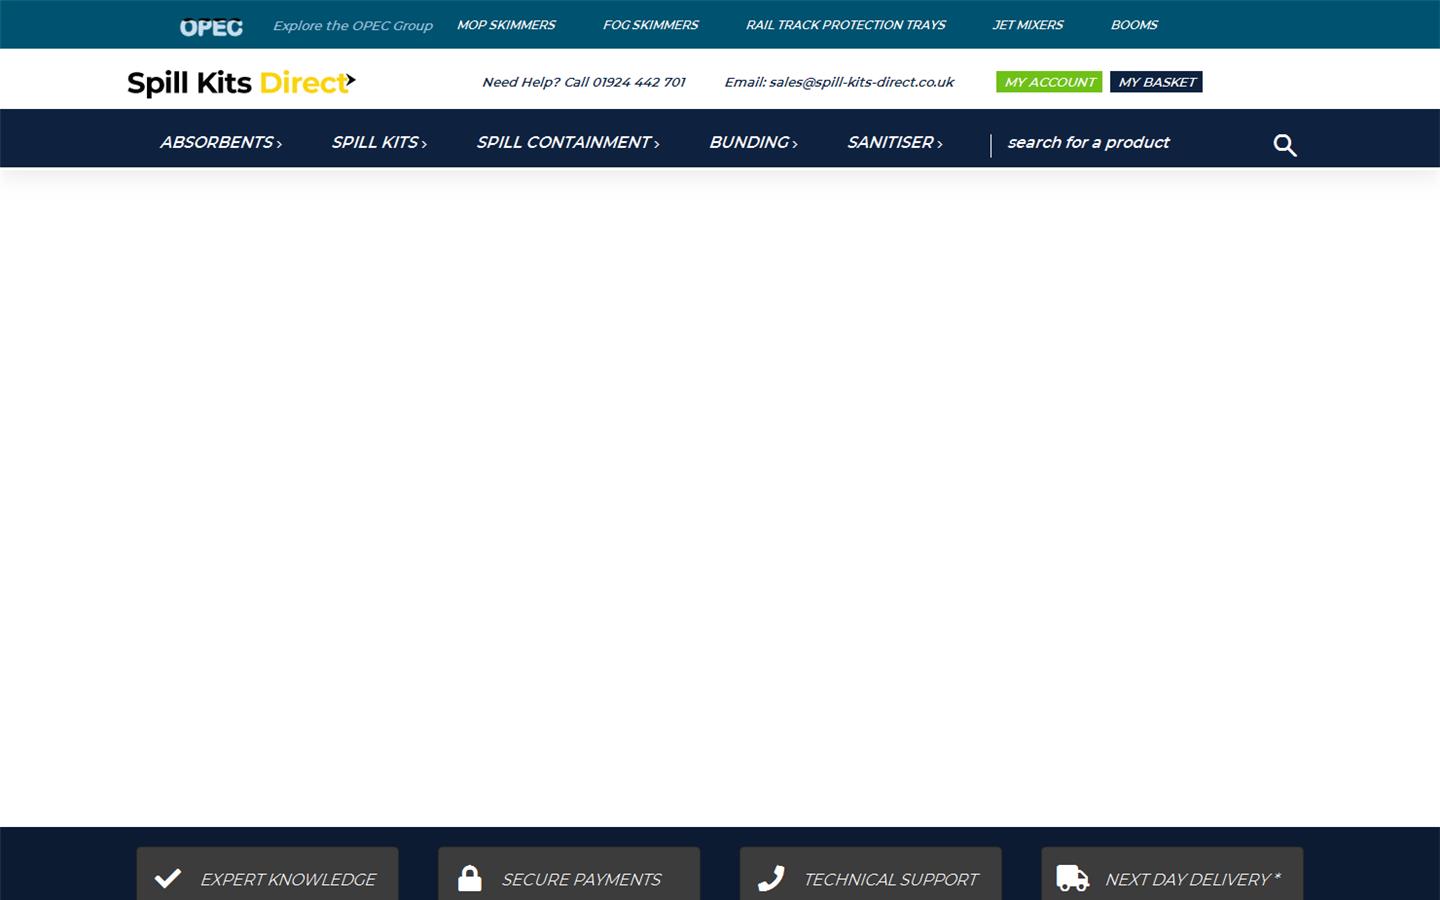Go to Mop Skimmers link
Image resolution: width=1440 pixels, height=900 pixels.
[x=506, y=25]
